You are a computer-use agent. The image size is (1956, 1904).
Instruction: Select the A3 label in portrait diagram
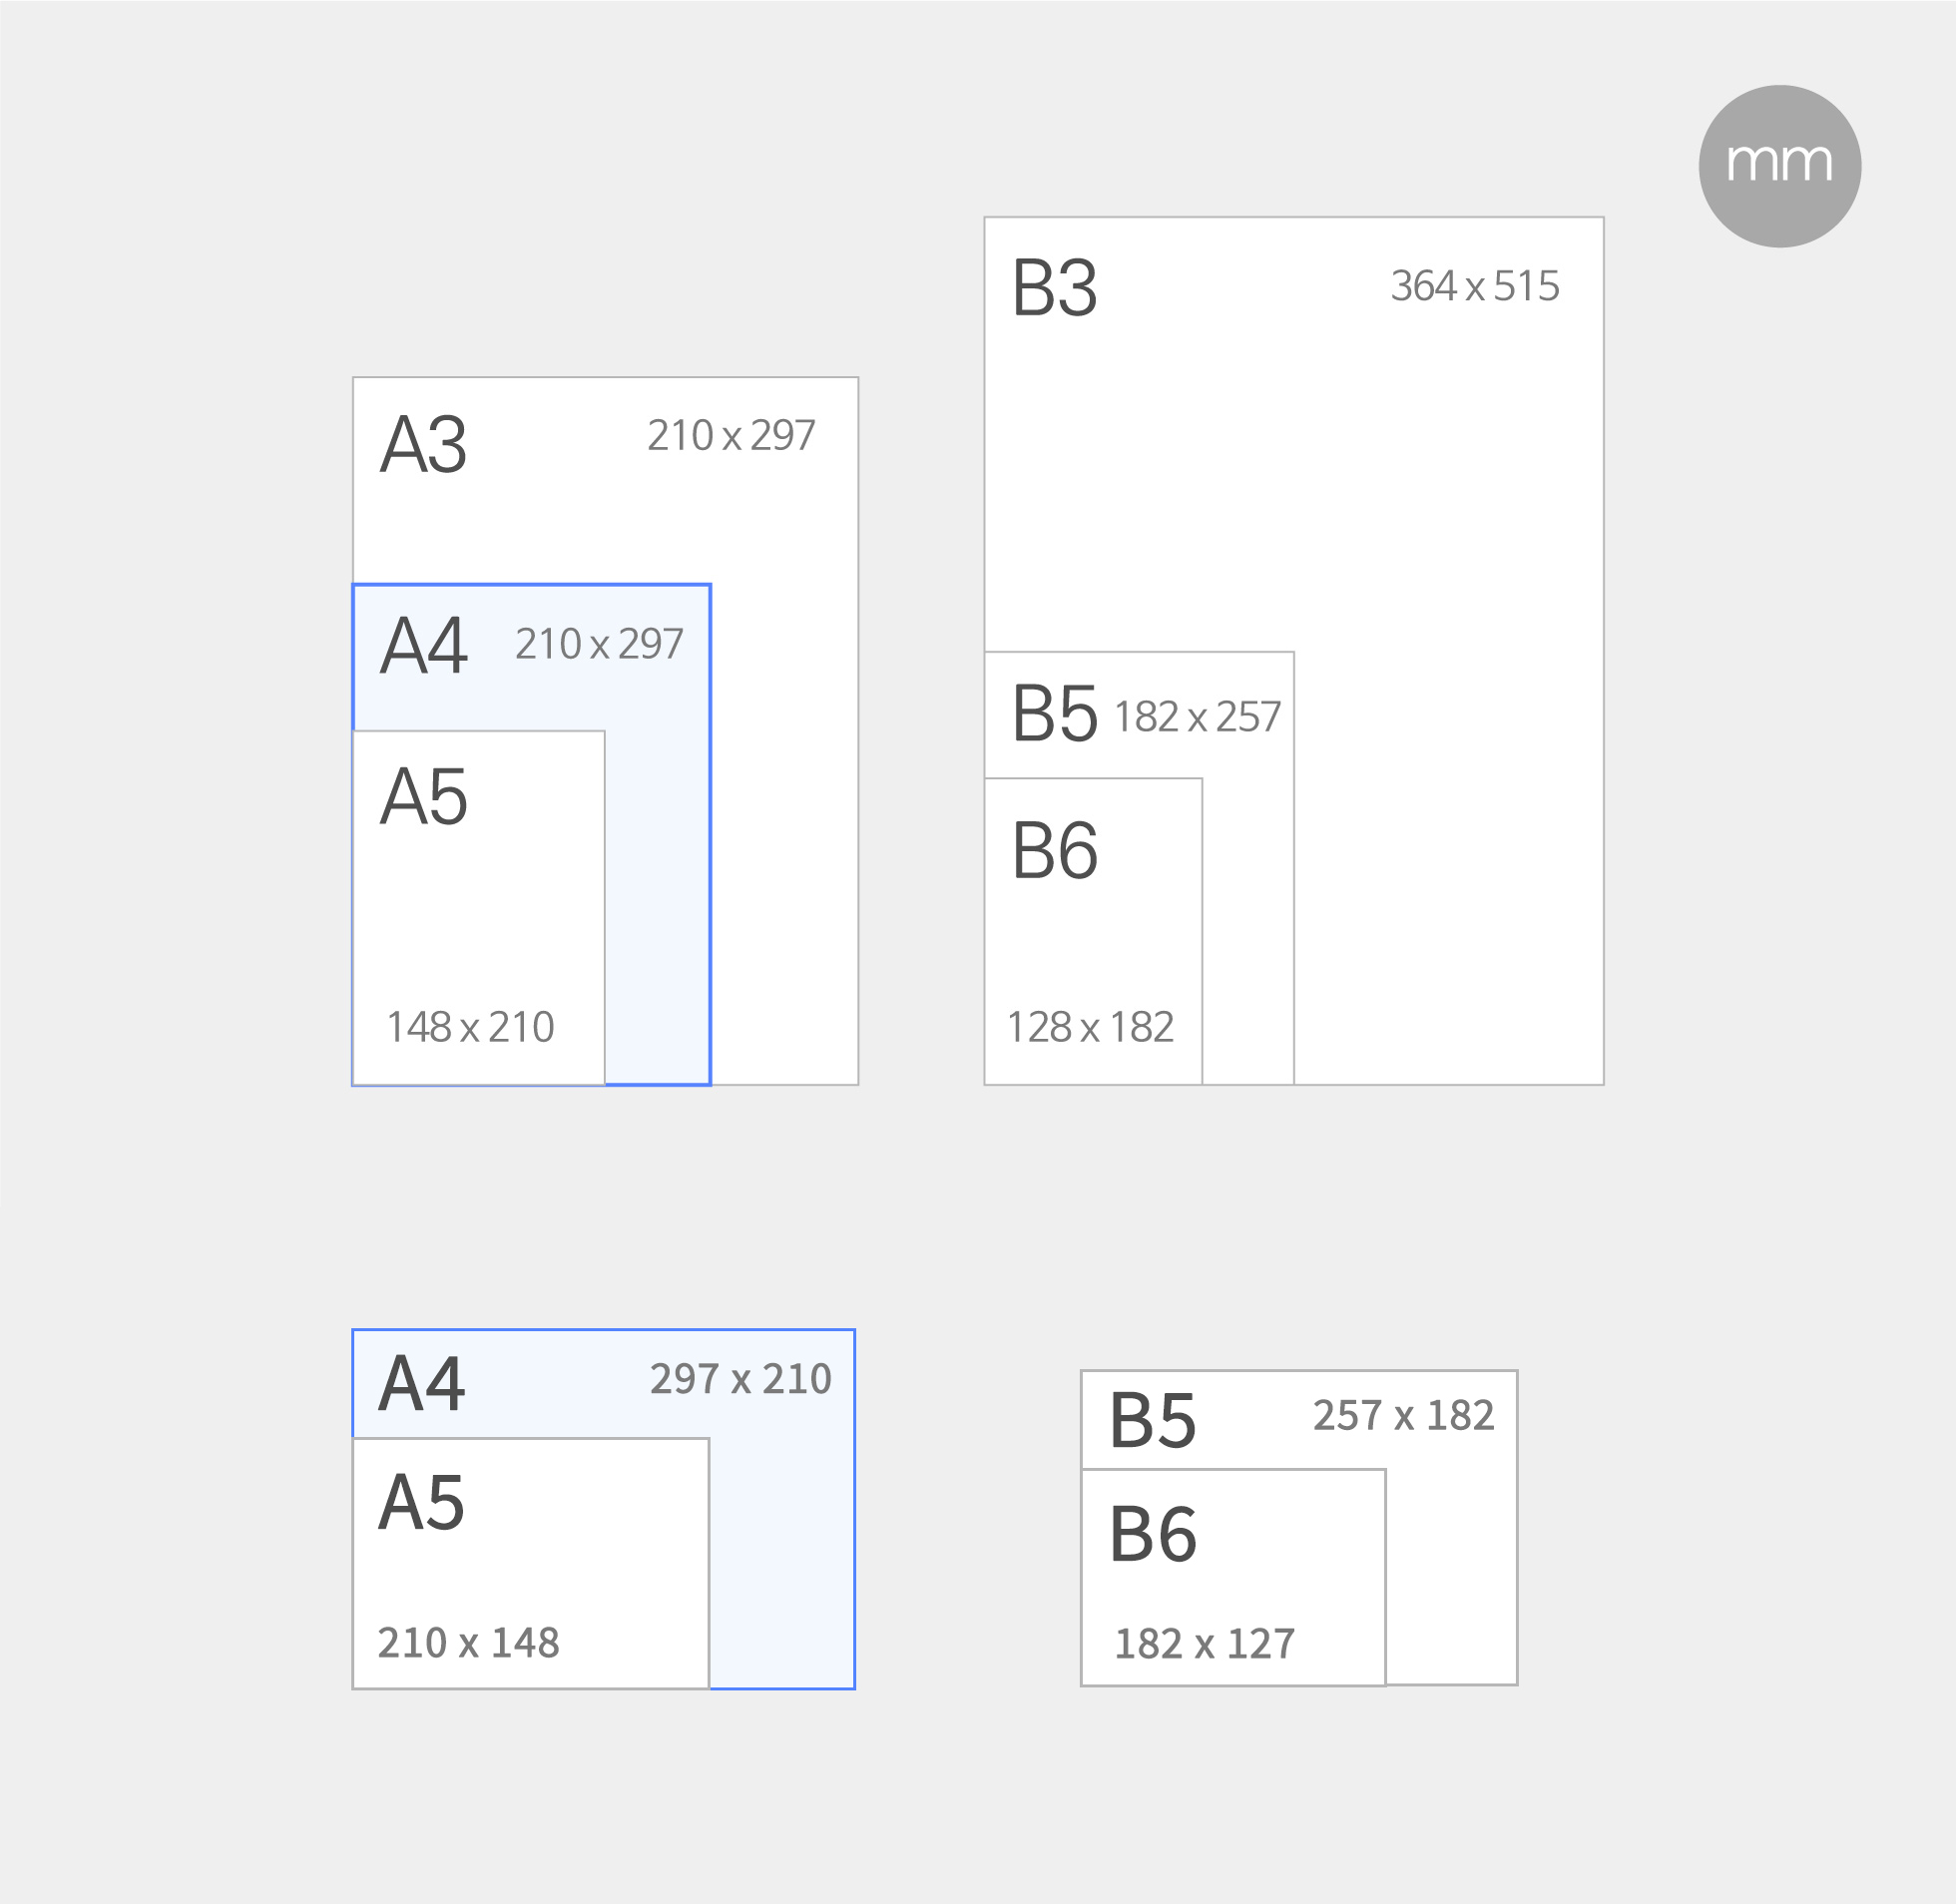coord(423,445)
